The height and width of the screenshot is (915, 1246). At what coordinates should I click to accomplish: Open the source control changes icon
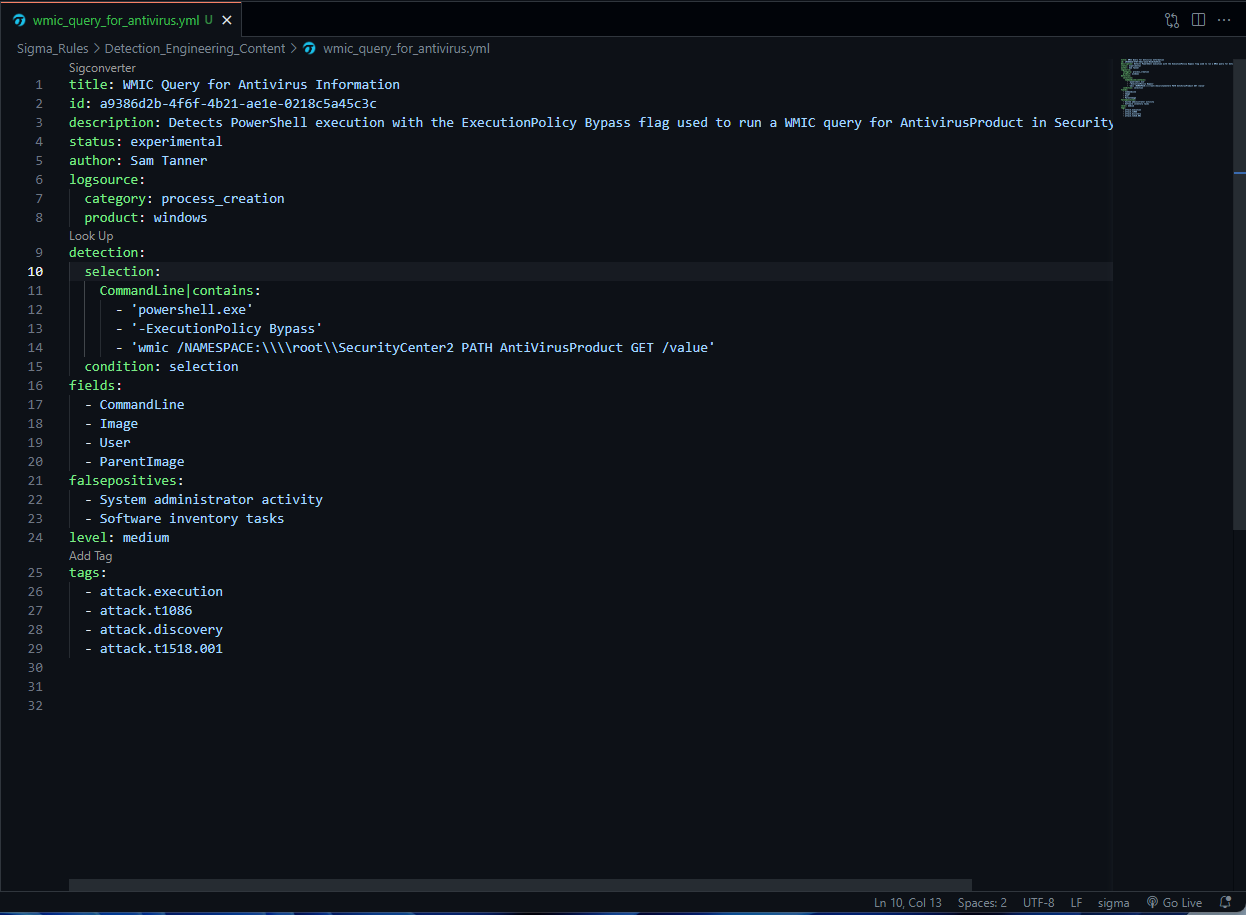coord(1172,20)
